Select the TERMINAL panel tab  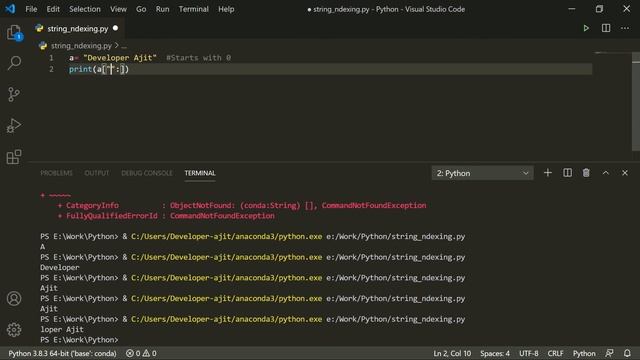200,173
